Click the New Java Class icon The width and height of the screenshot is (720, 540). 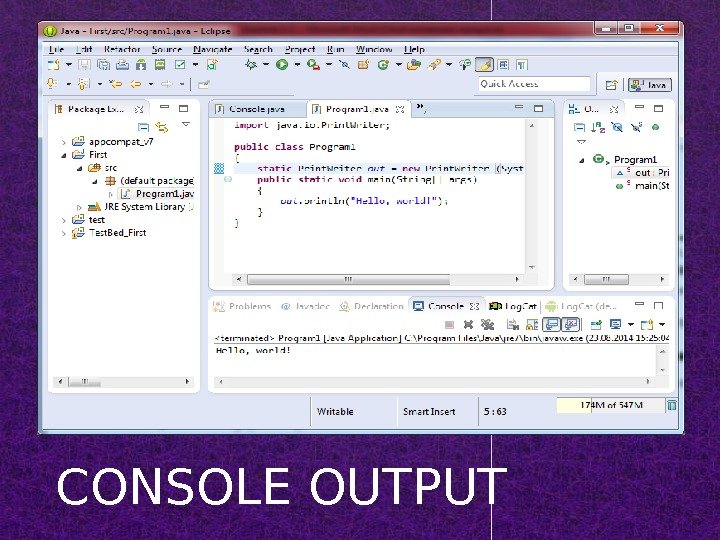pos(383,65)
